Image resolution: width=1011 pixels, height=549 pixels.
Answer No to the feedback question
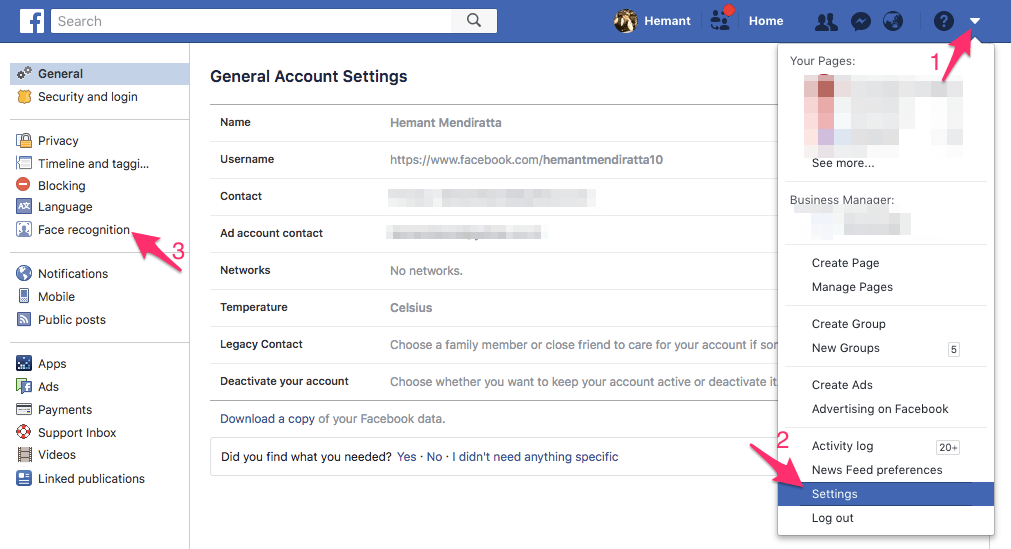coord(435,457)
